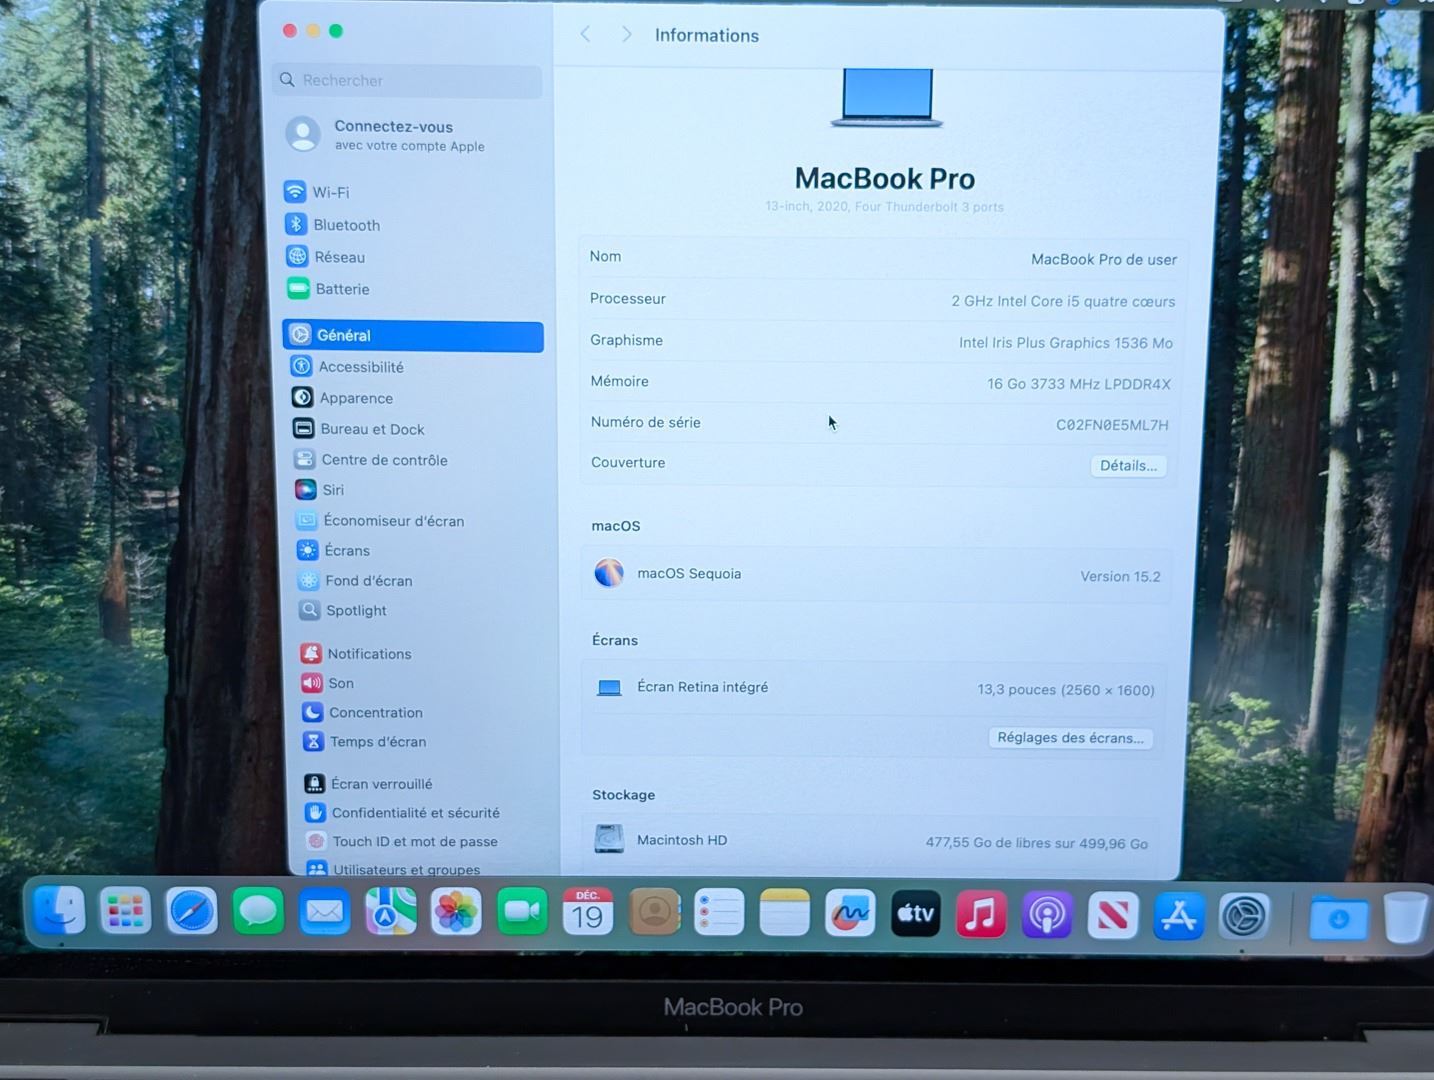
Task: Click the Détails... coverage button
Action: tap(1127, 466)
